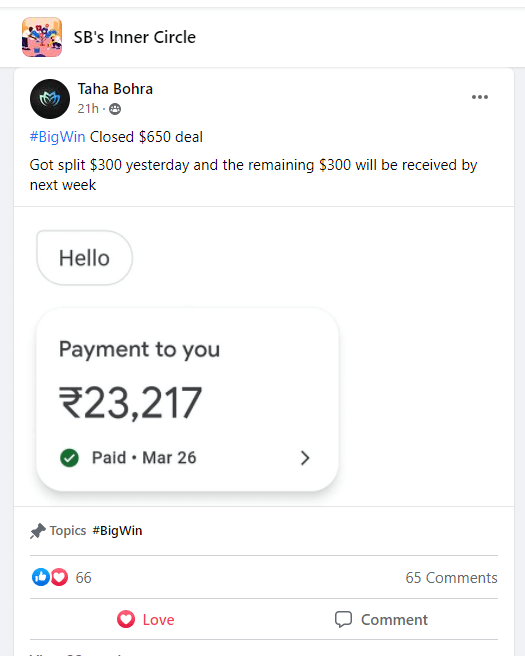Open the Payment to you card image
The image size is (525, 656).
[187, 400]
